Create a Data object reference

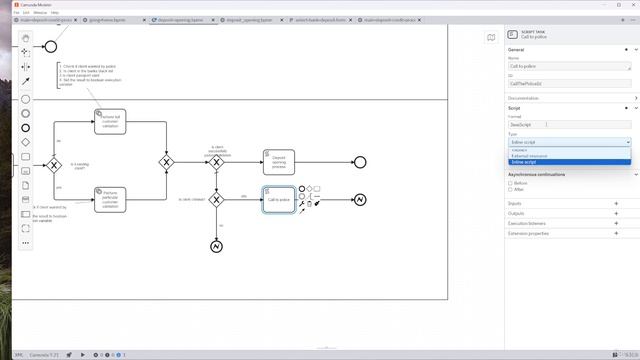tap(25, 185)
